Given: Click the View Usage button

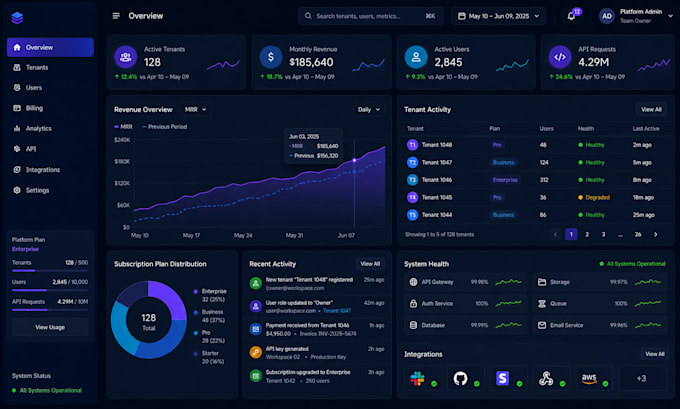Looking at the screenshot, I should click(x=50, y=327).
